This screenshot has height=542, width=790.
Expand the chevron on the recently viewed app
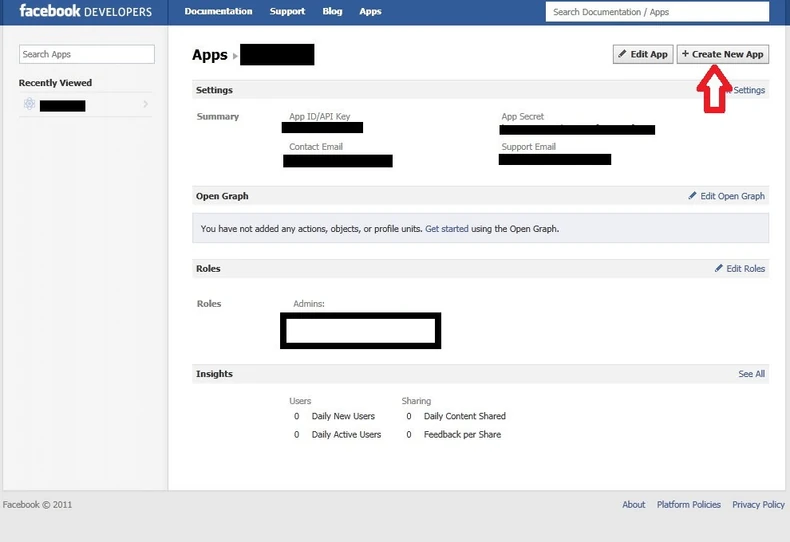(146, 105)
